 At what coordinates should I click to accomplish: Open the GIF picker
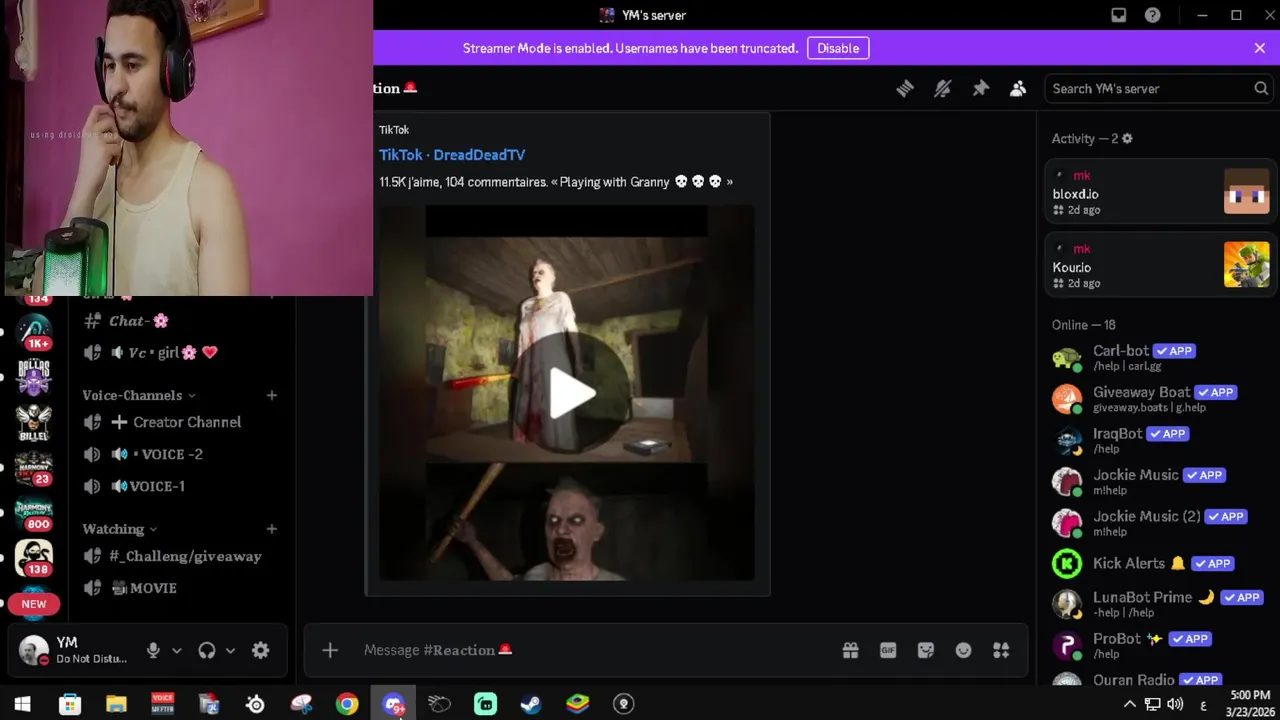[888, 650]
